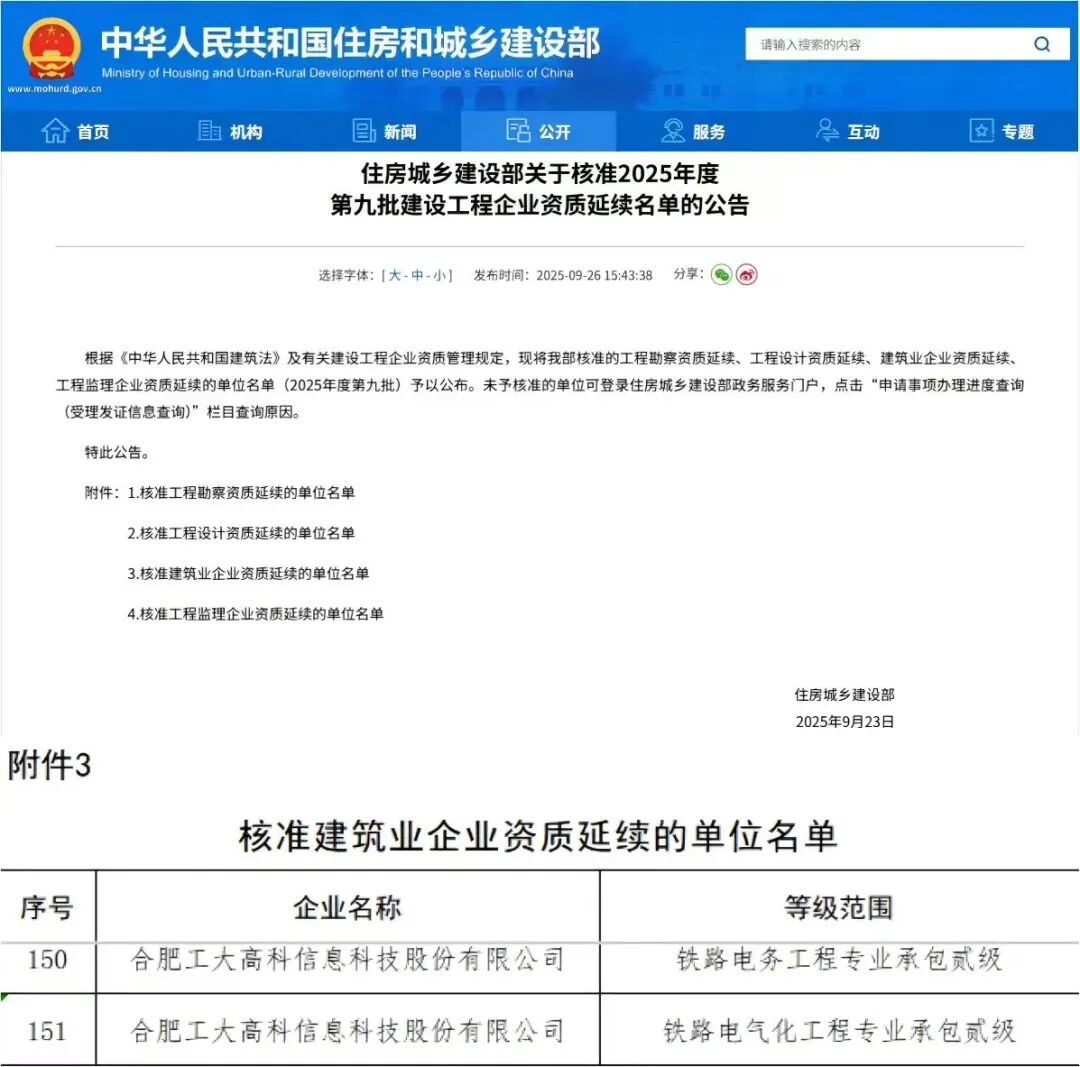Image resolution: width=1080 pixels, height=1067 pixels.
Task: Click the newspaper icon beside 新闻
Action: [364, 130]
